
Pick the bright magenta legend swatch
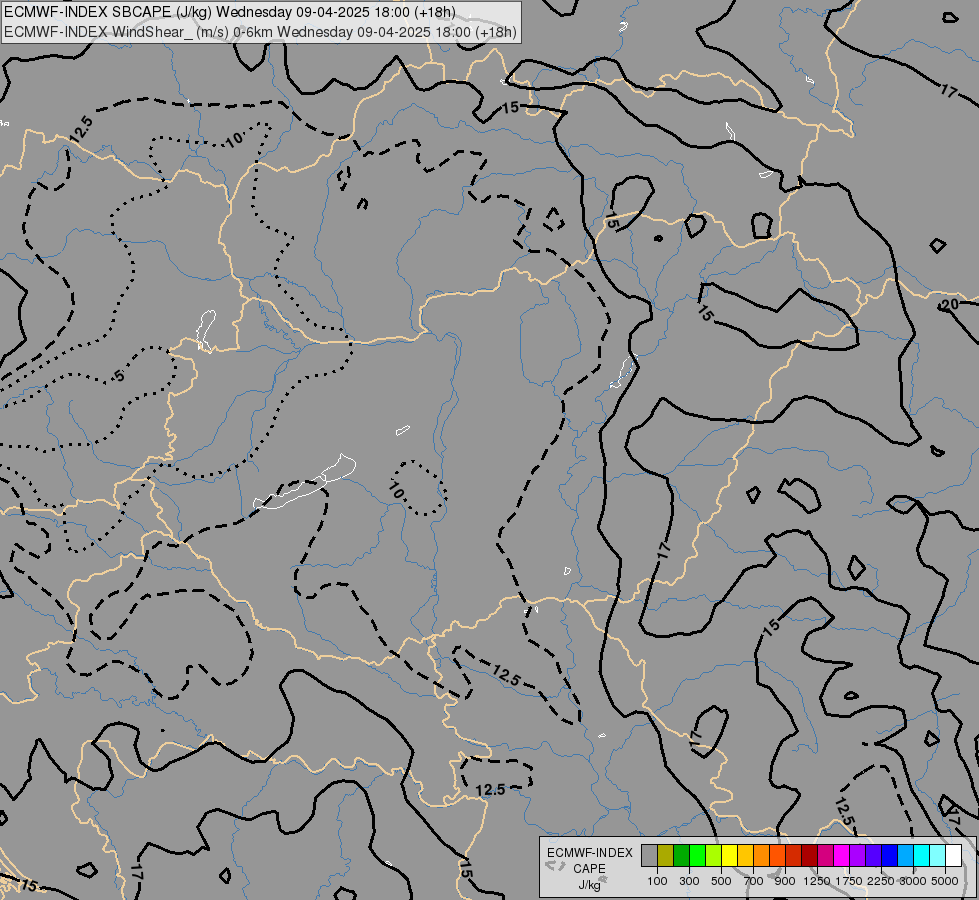[841, 855]
